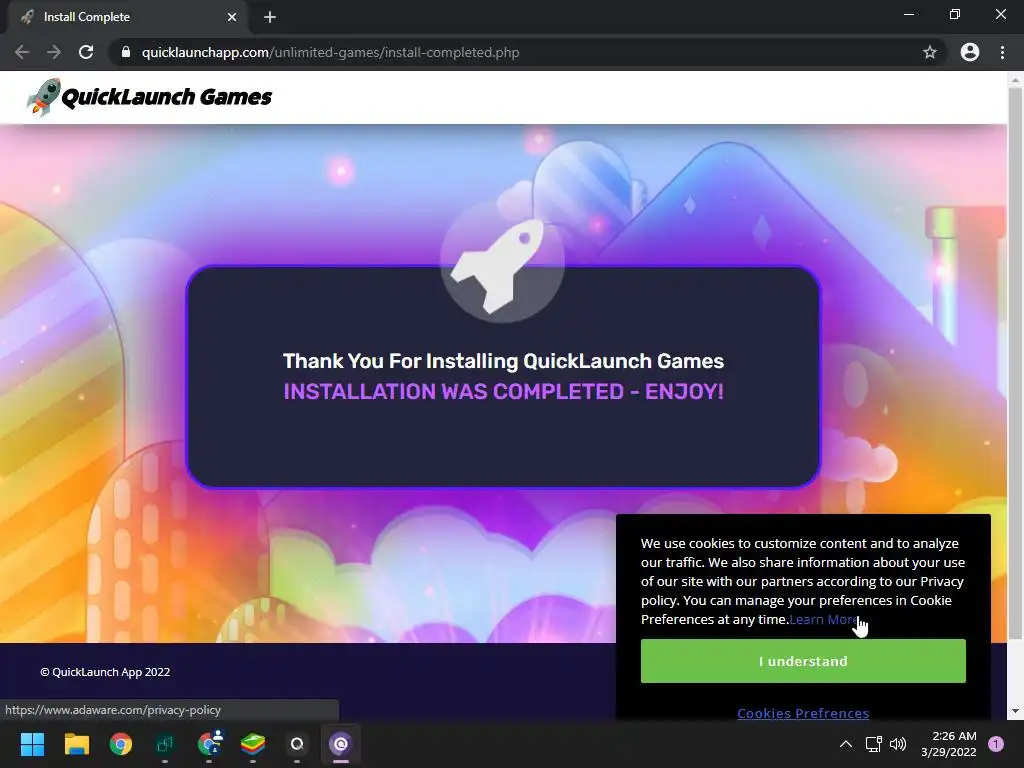This screenshot has height=768, width=1024.
Task: Open the clock showing 2:26 AM
Action: coord(948,744)
